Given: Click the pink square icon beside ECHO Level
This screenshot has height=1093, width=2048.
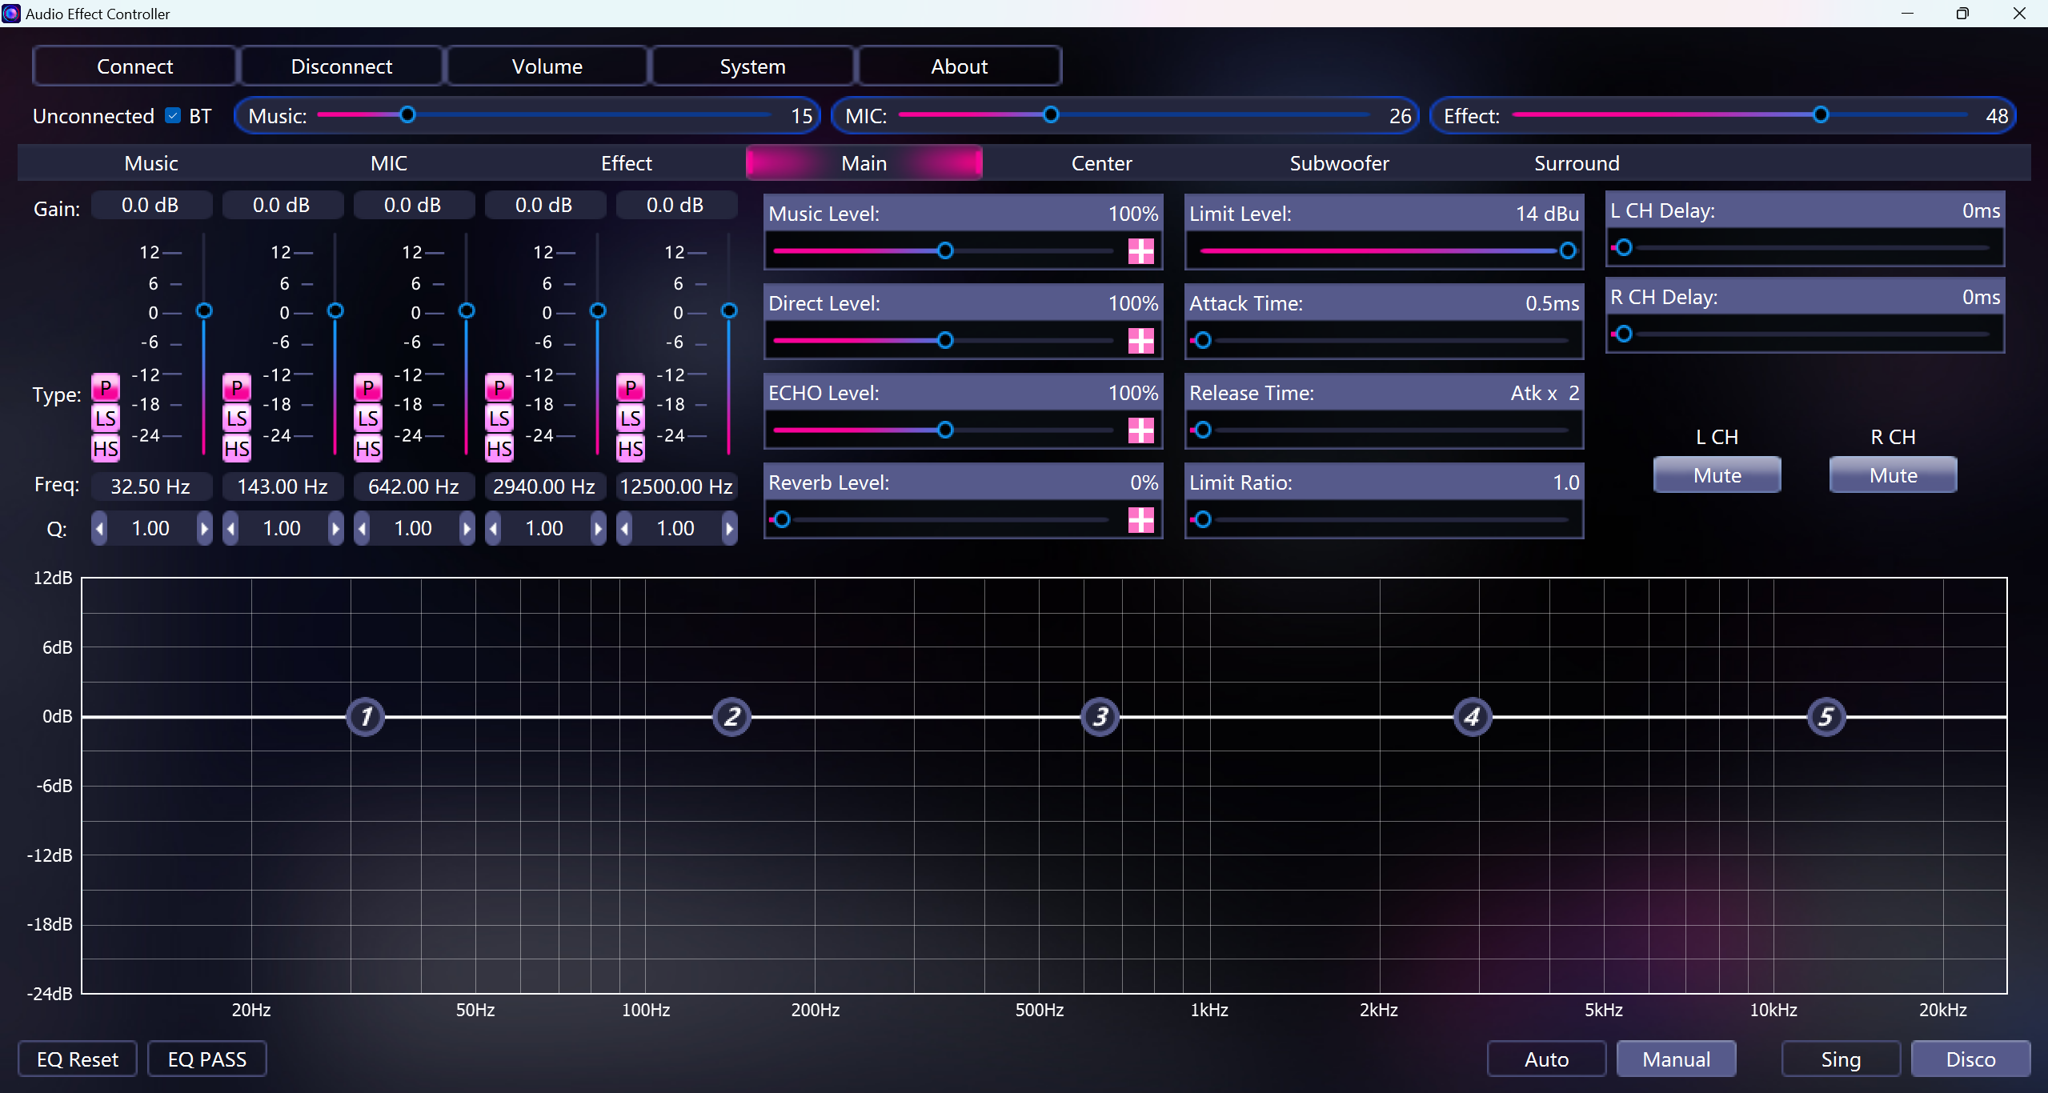Looking at the screenshot, I should [x=1141, y=430].
